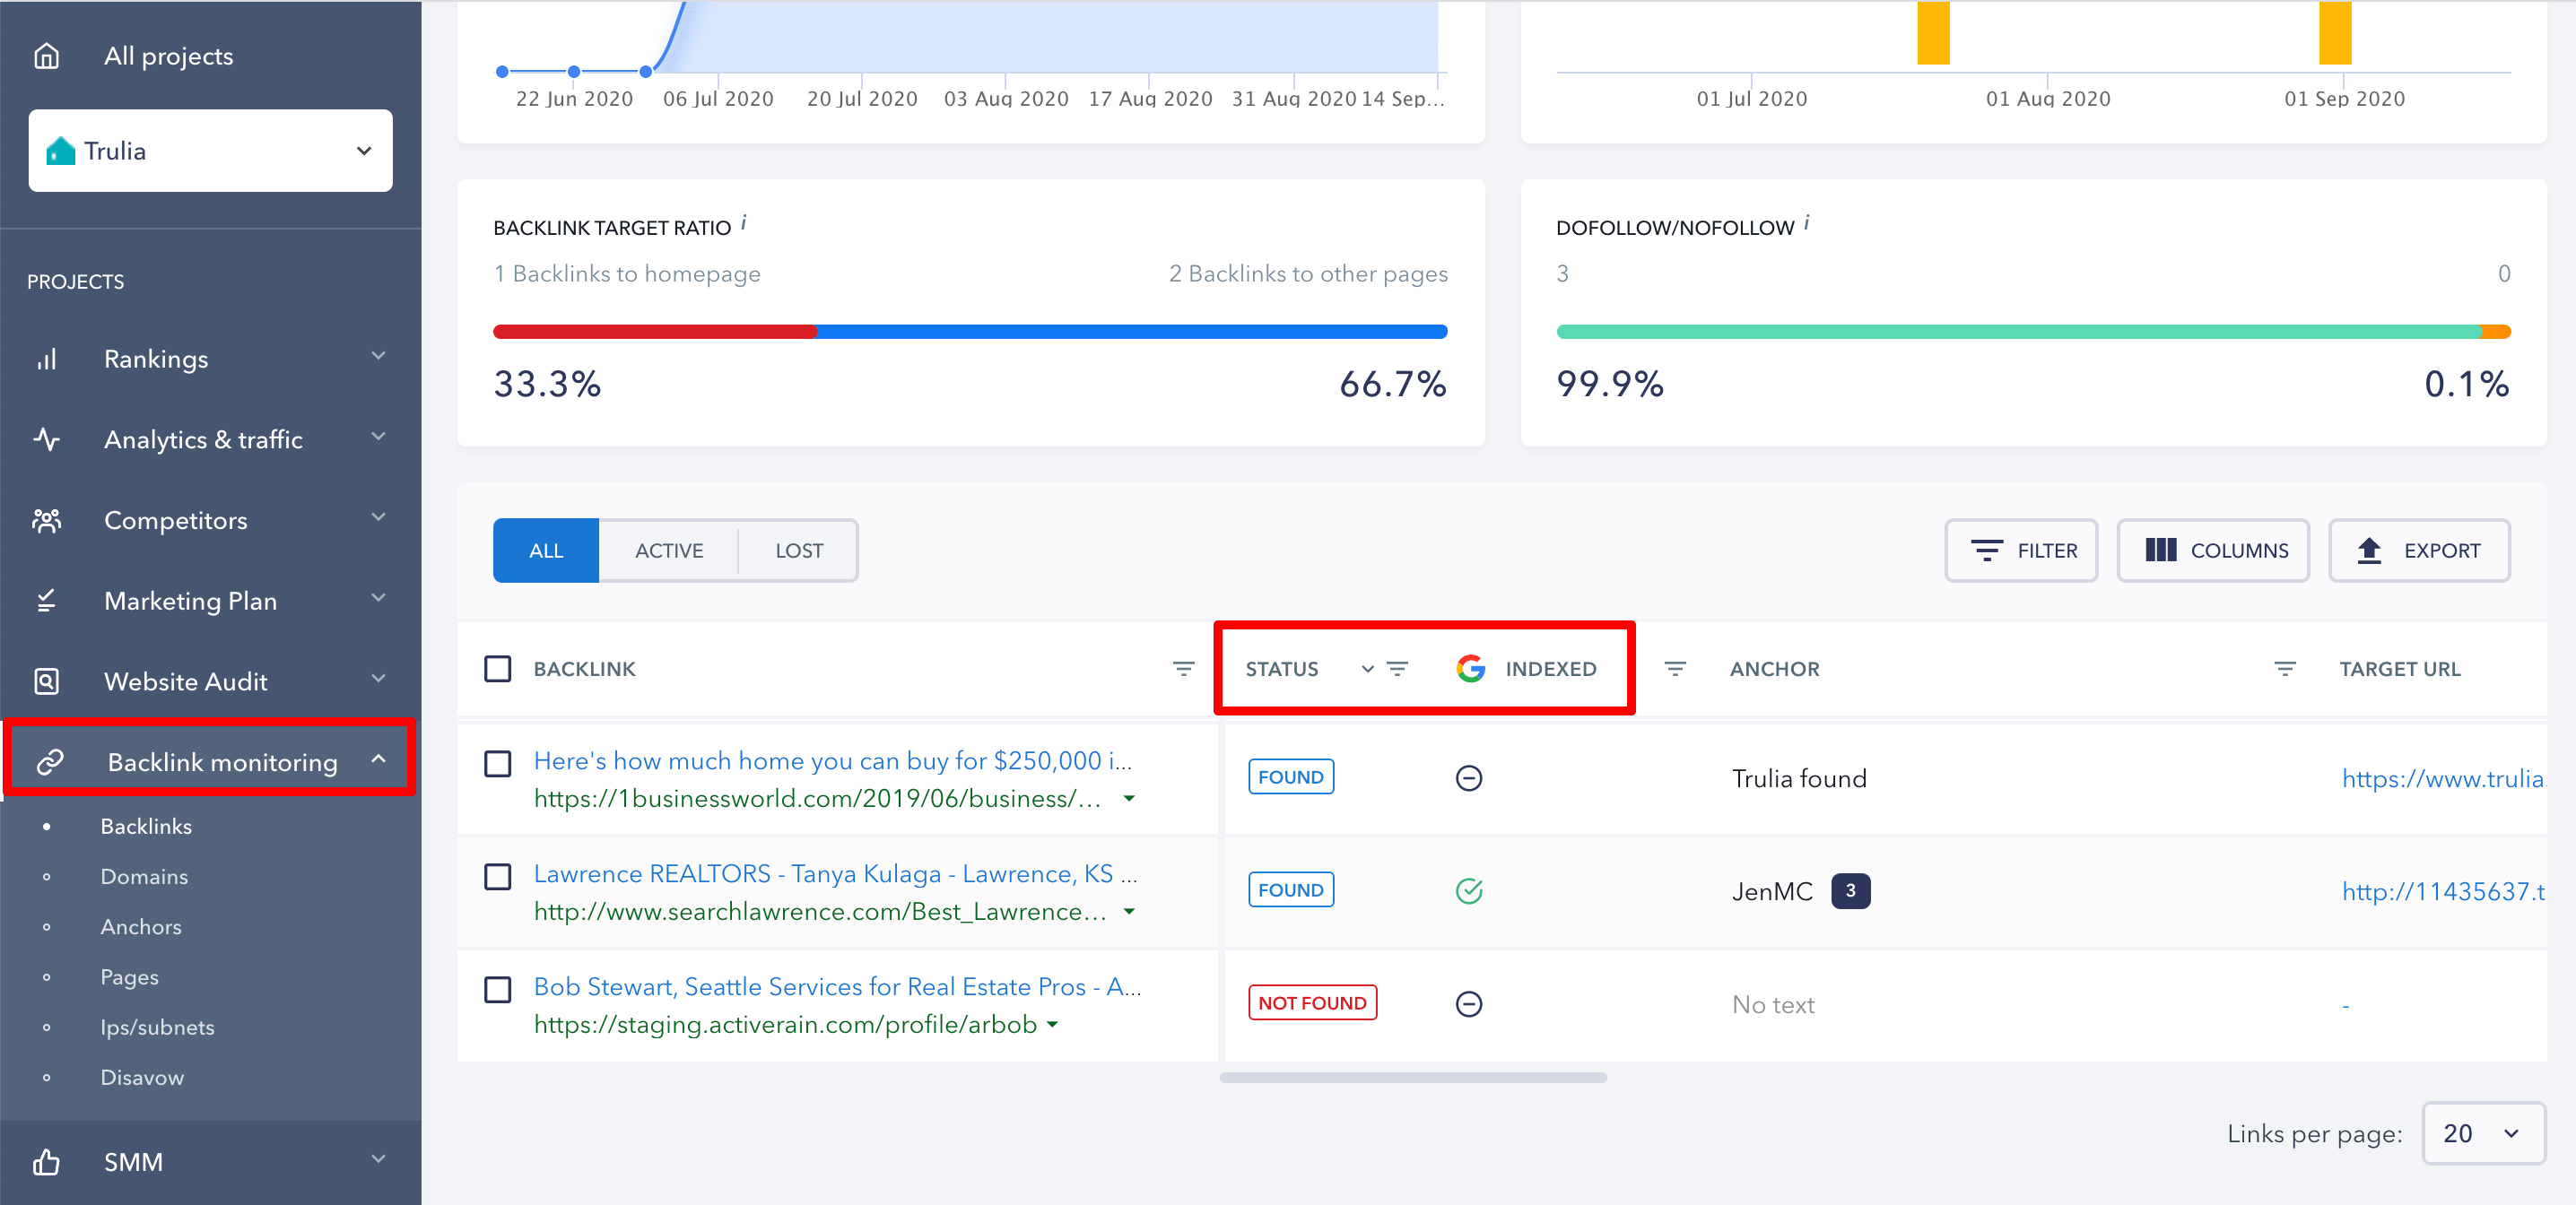Click the Marketing Plan checklist icon
Screen dimensions: 2576x1205
click(47, 600)
